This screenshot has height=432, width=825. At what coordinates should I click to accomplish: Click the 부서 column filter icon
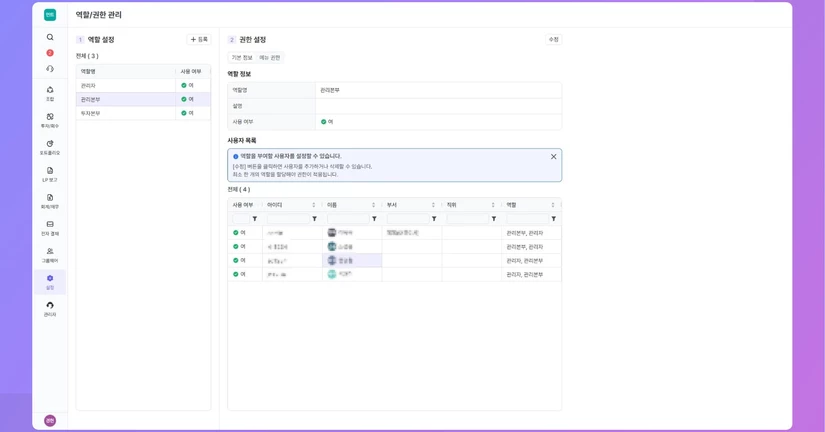click(x=434, y=219)
